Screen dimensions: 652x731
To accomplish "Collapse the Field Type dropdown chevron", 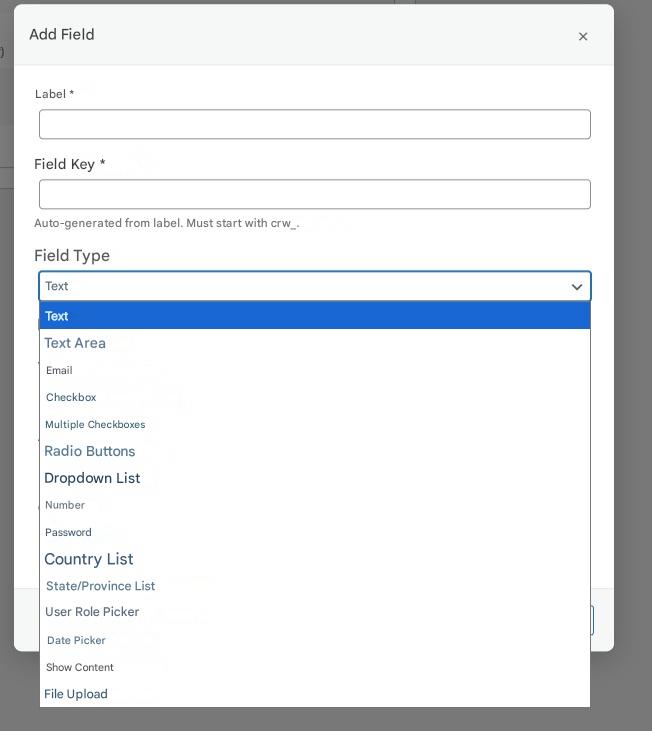I will tap(577, 287).
